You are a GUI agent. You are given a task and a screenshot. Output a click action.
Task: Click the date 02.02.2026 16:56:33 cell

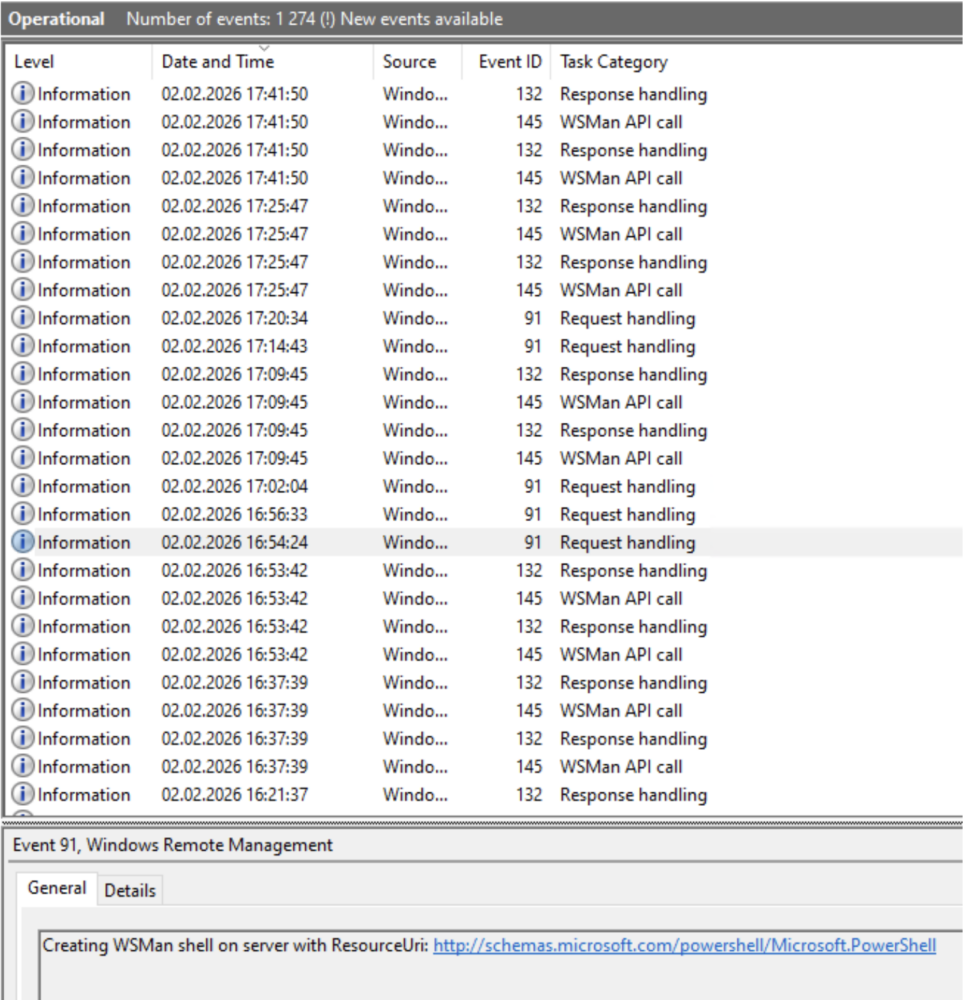(x=235, y=514)
